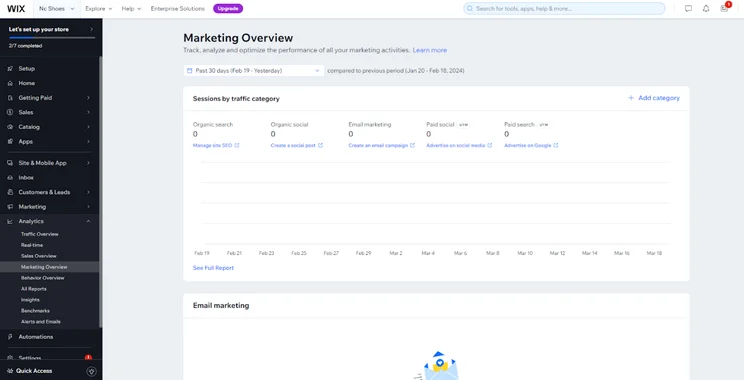Click Create a social post link

(293, 146)
